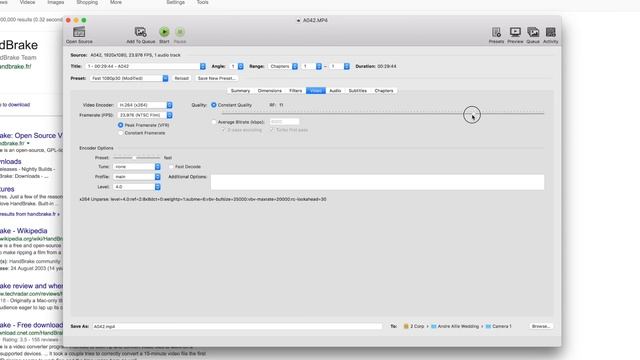Image resolution: width=640 pixels, height=360 pixels.
Task: Open the Video Encoder dropdown
Action: pyautogui.click(x=145, y=105)
